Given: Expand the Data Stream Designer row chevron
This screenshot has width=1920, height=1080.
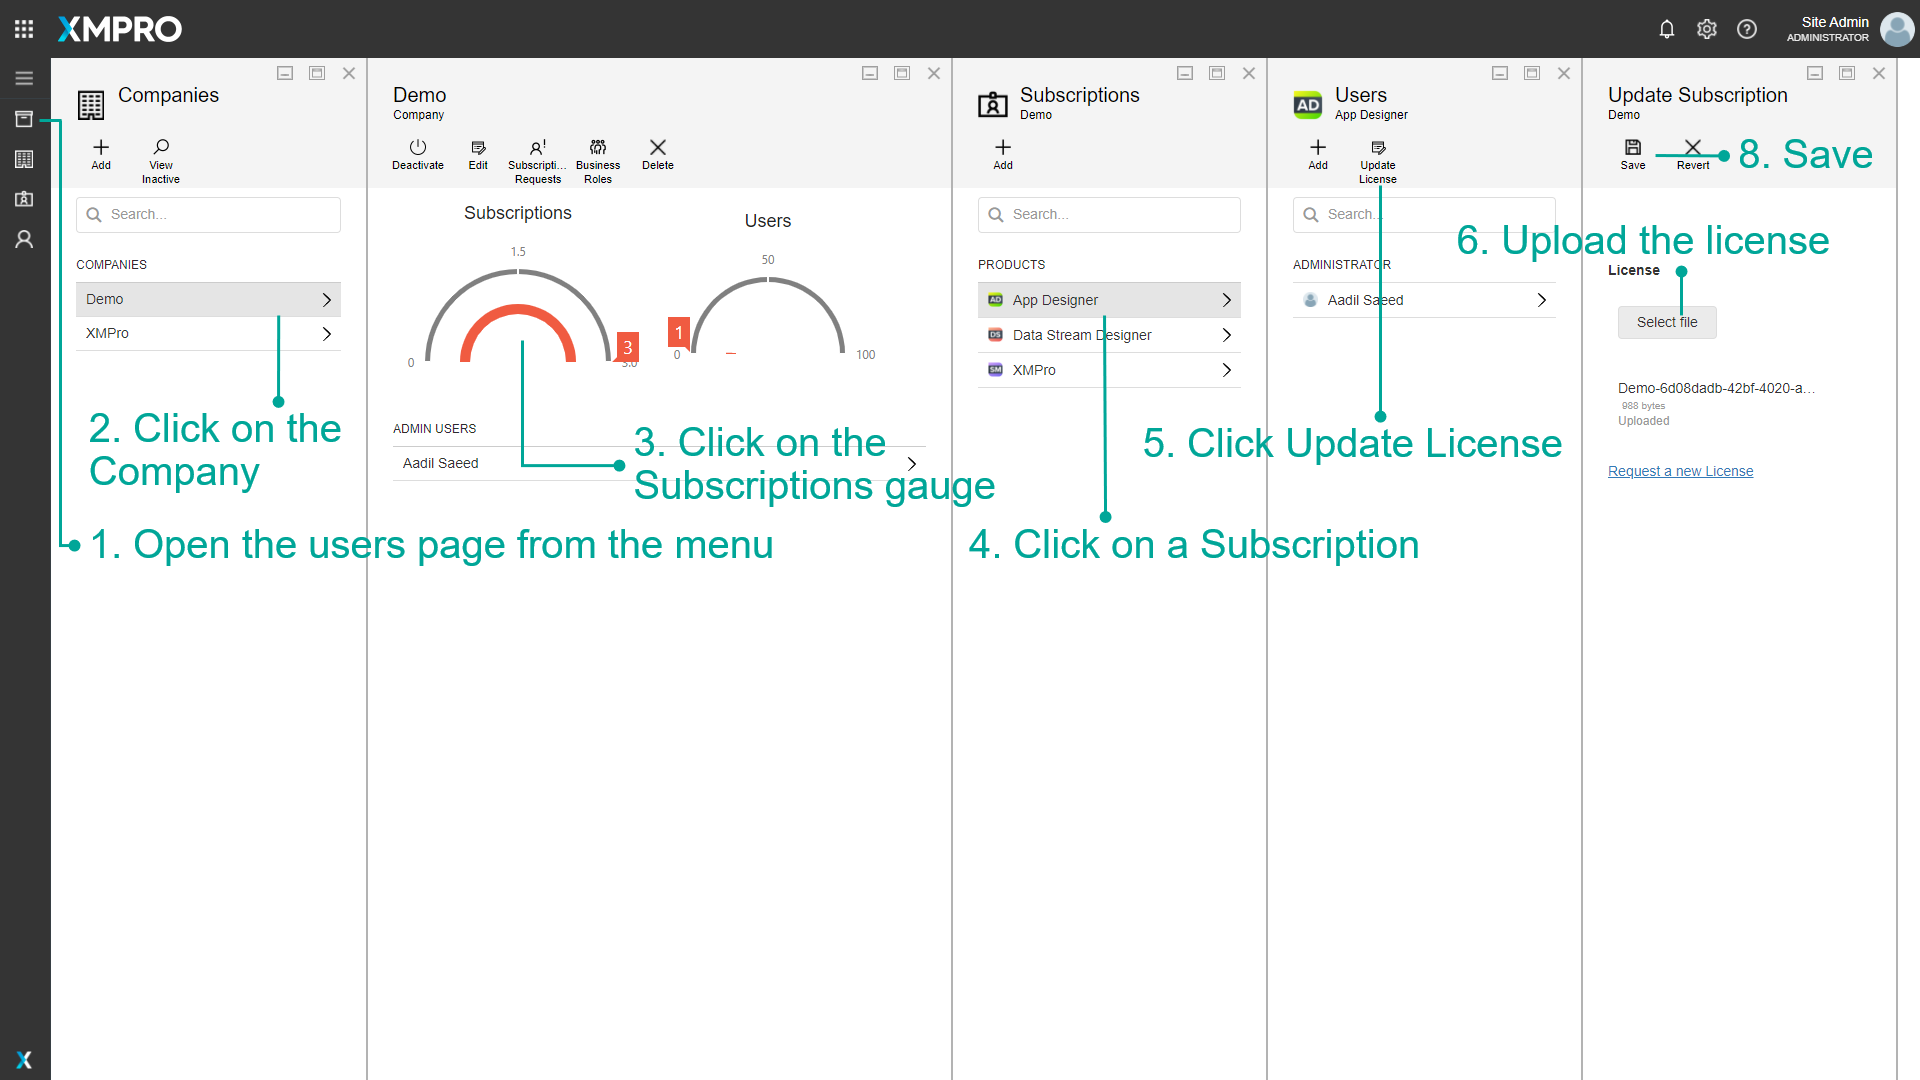Looking at the screenshot, I should (x=1227, y=335).
